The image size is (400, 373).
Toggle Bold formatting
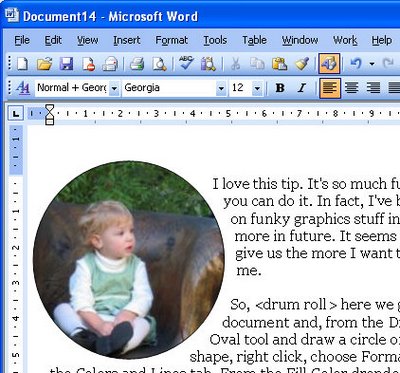280,88
